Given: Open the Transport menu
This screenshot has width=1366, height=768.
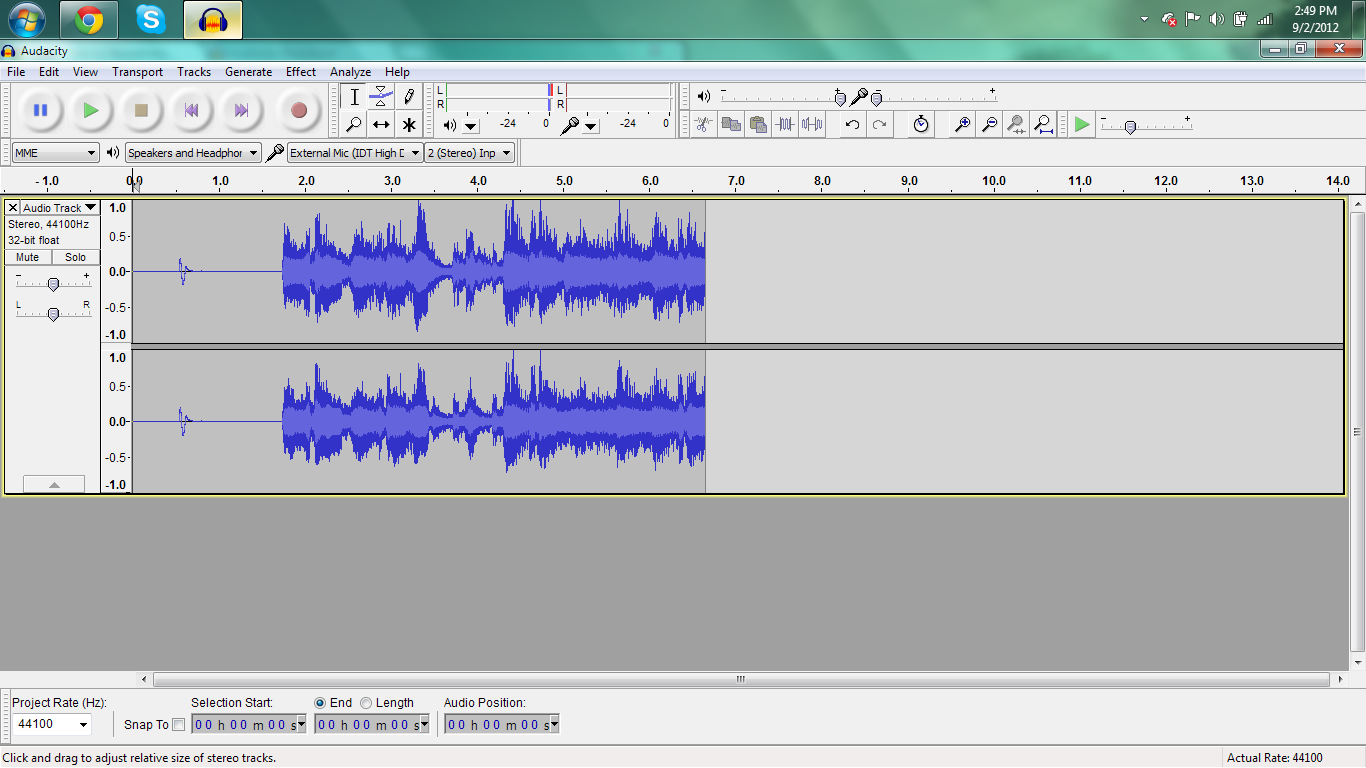Looking at the screenshot, I should point(138,72).
